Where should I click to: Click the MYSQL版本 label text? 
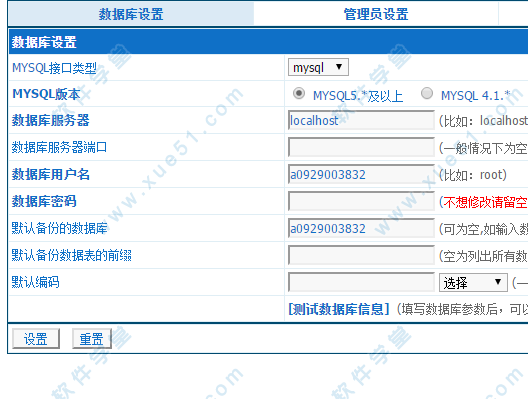[46, 94]
